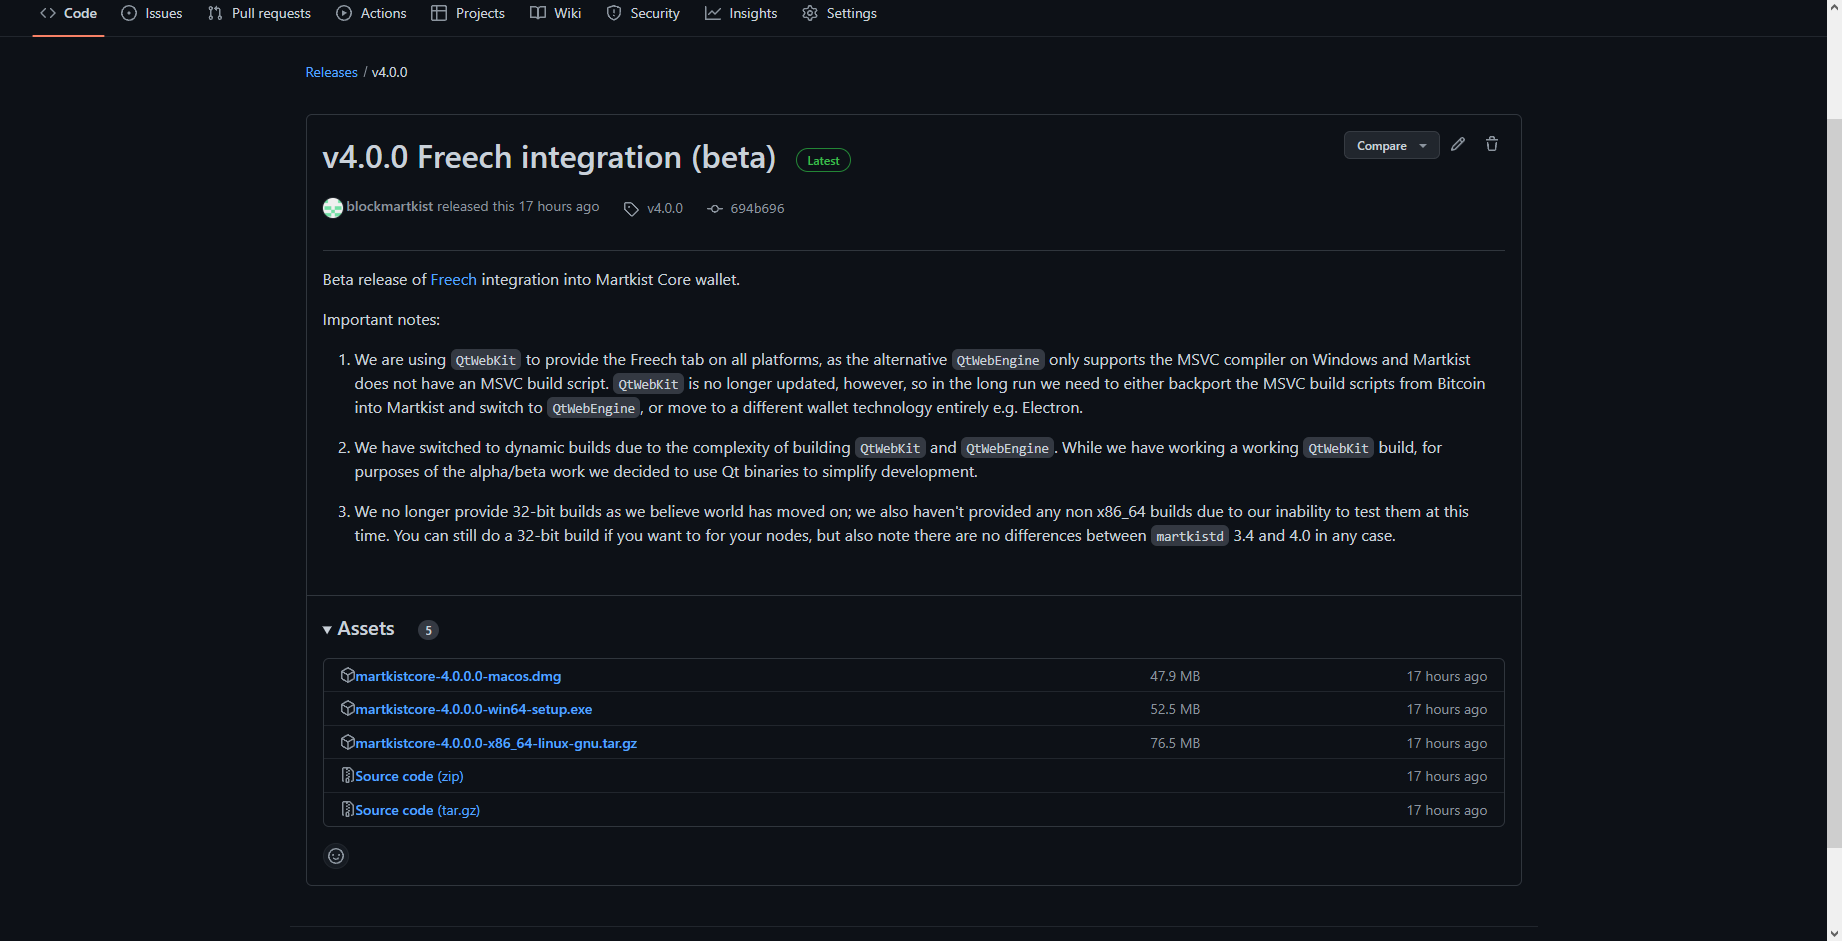This screenshot has height=941, width=1842.
Task: Click the Latest release badge
Action: pyautogui.click(x=823, y=160)
